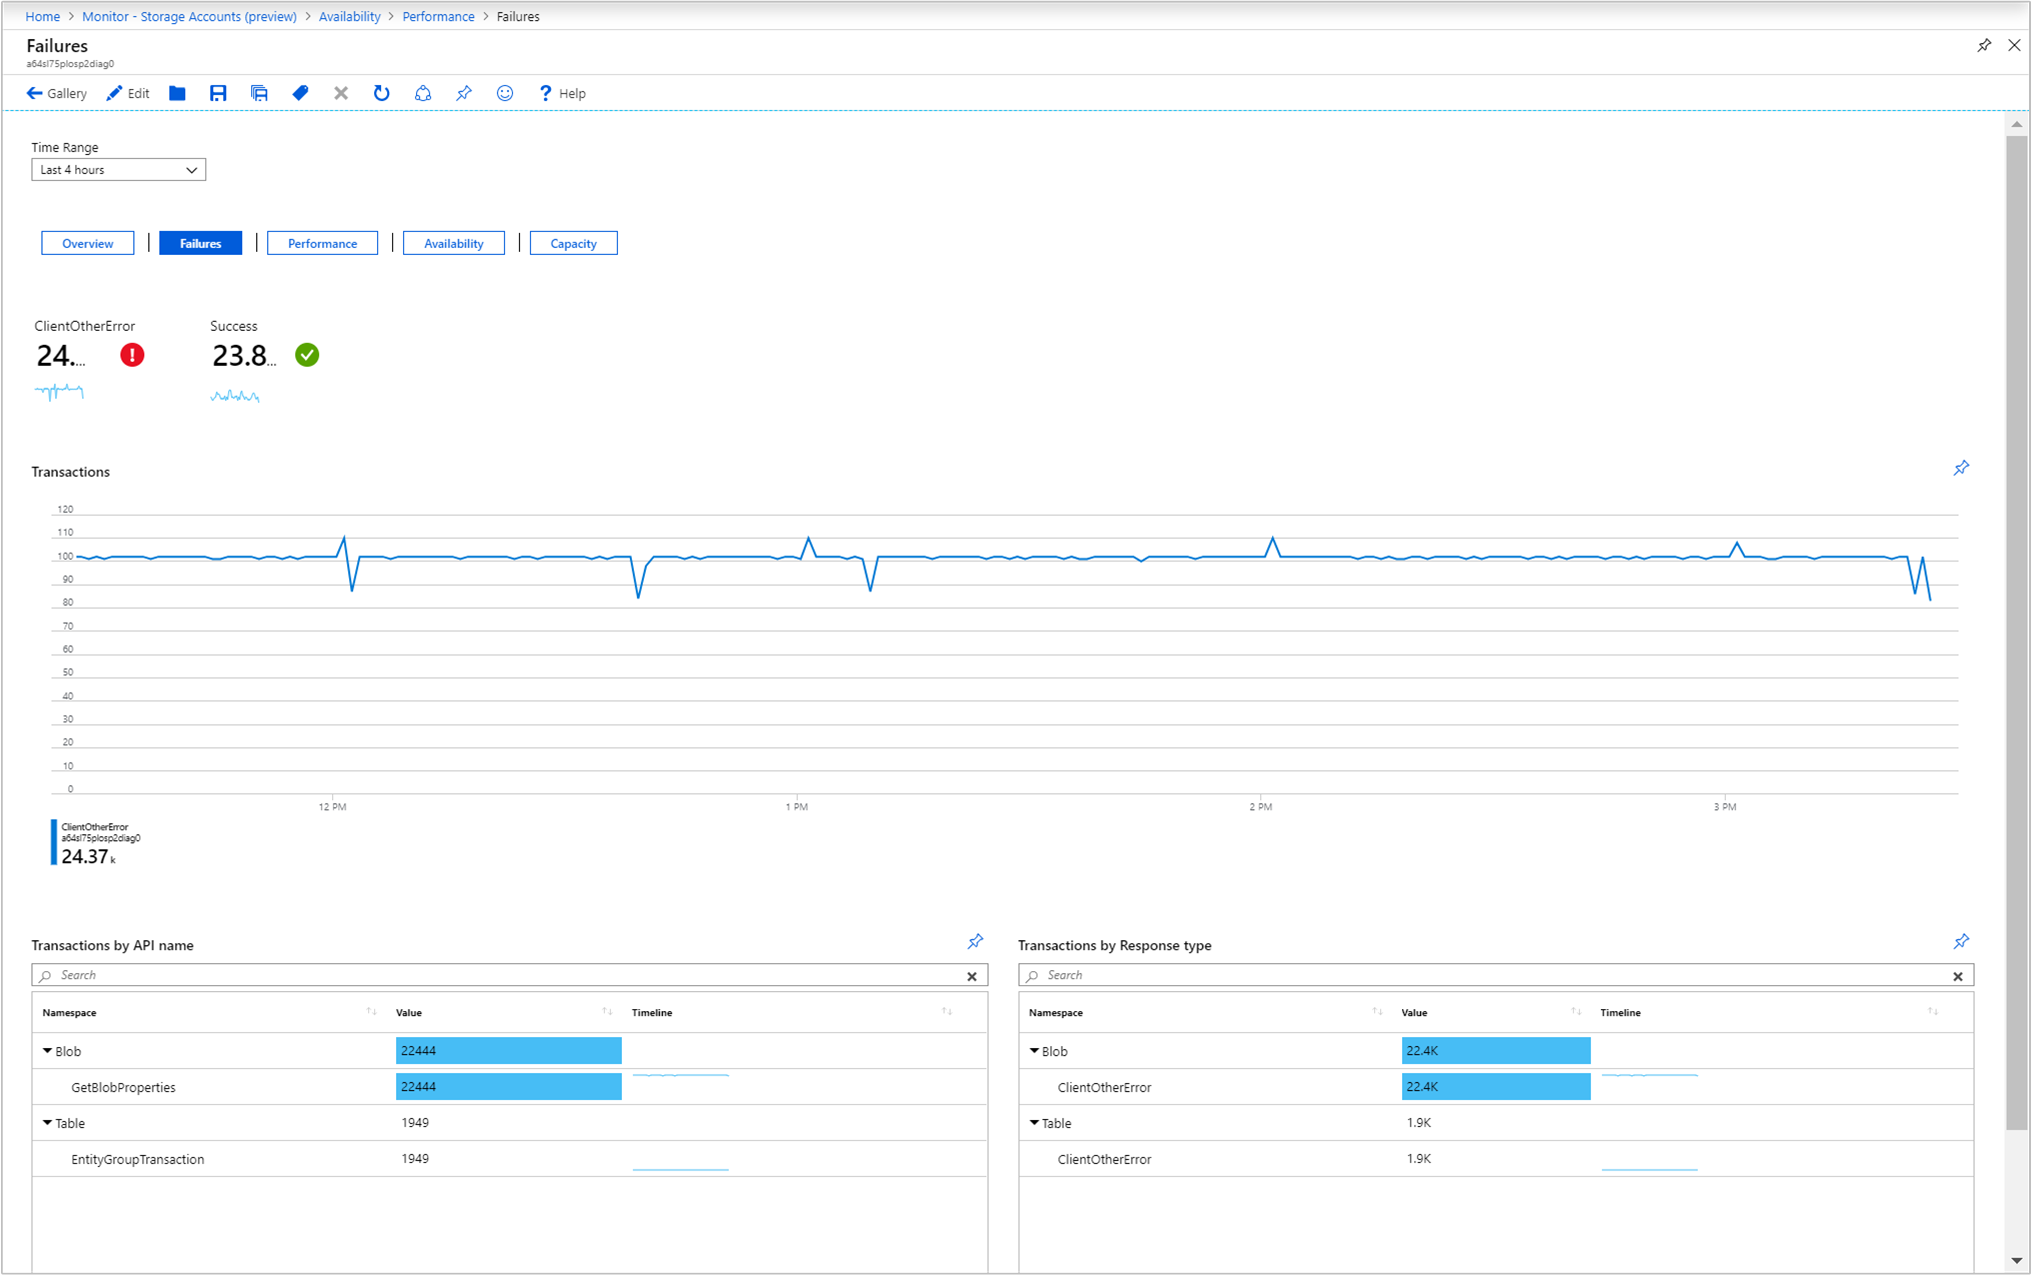Toggle the Availability tab view
2032x1275 pixels.
pos(454,242)
